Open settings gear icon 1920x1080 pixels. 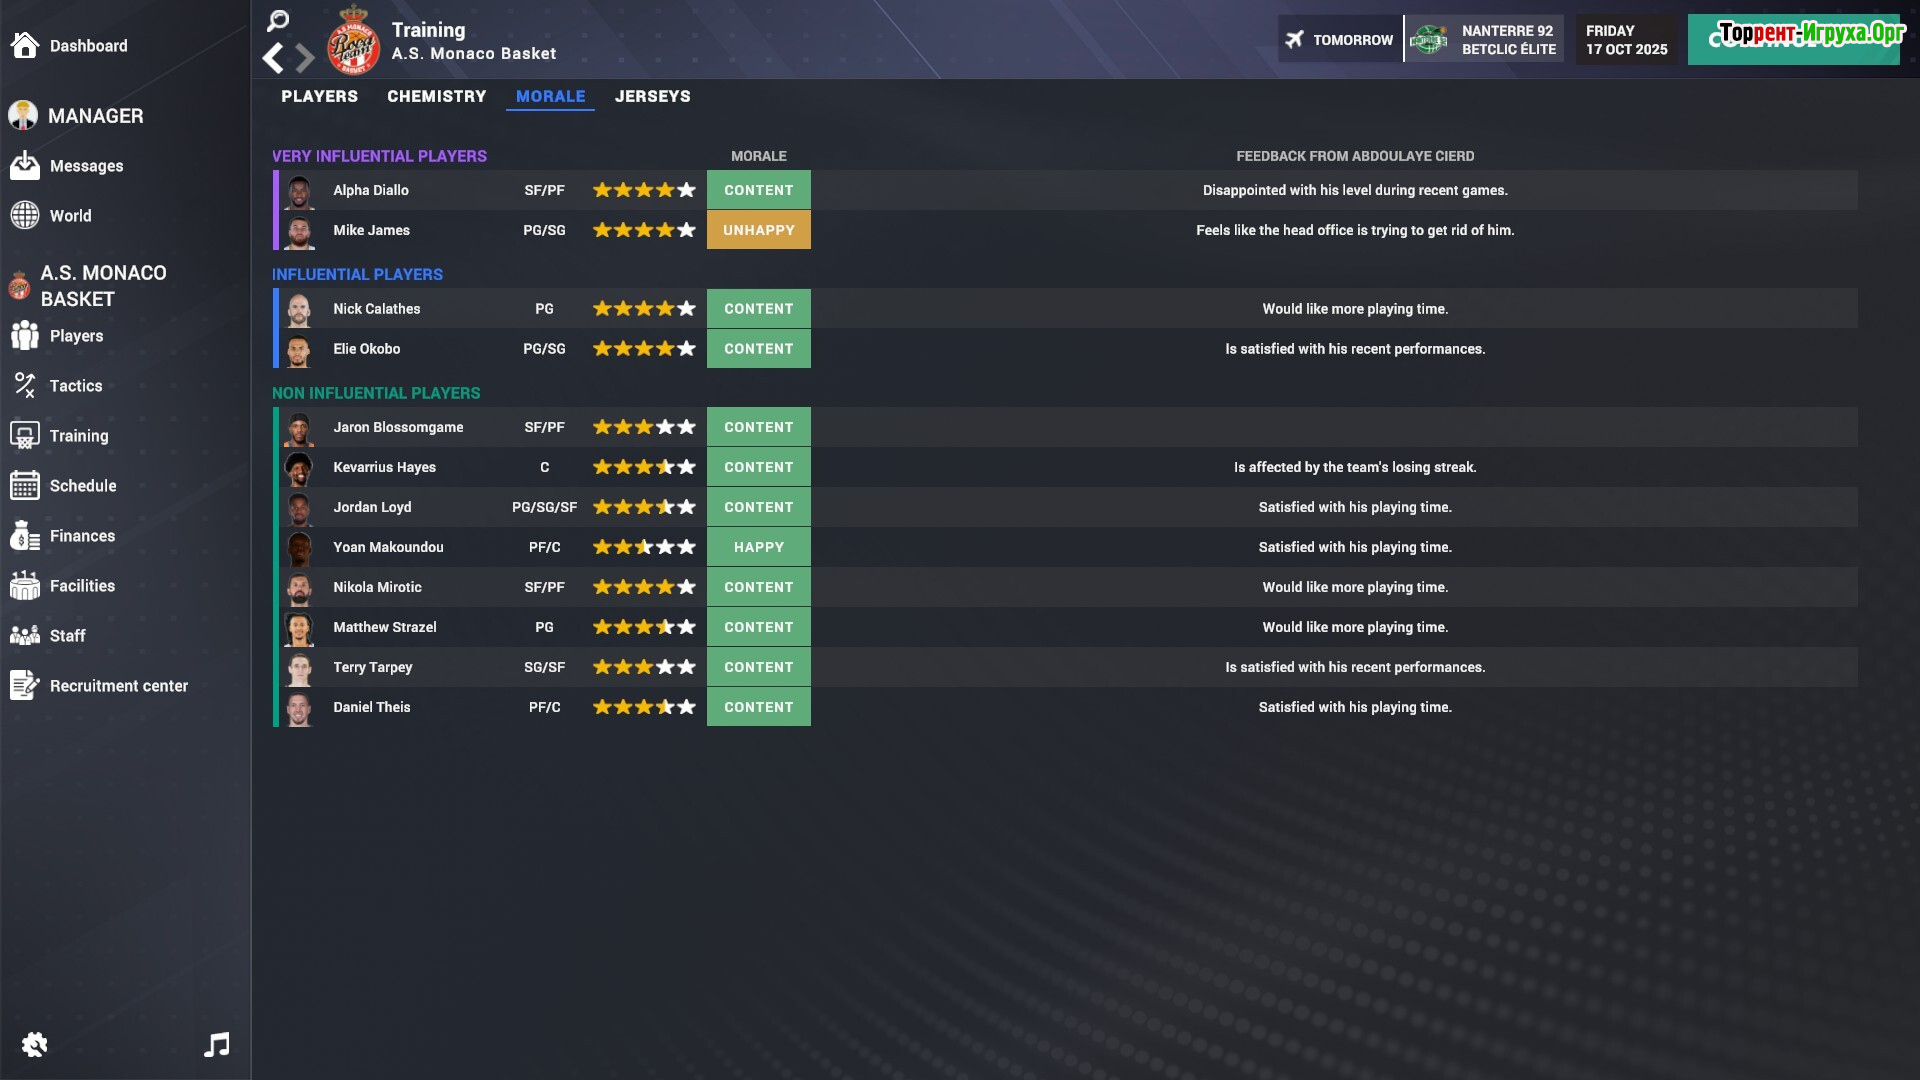(x=34, y=1045)
